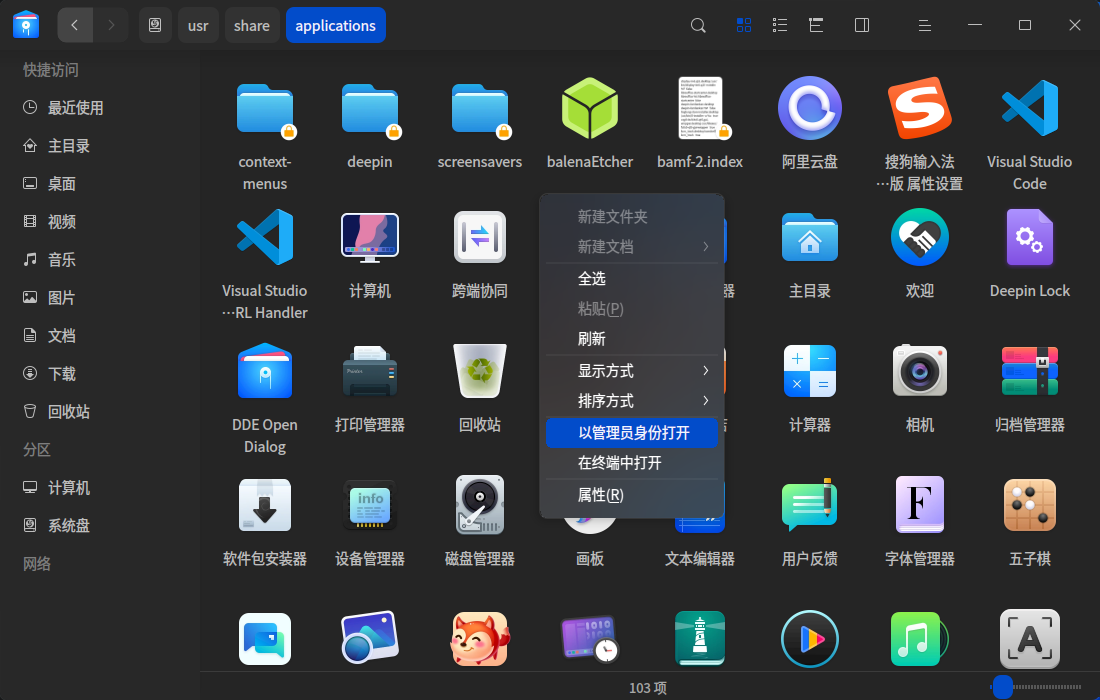Select the 搜狗输入法 属性设置 icon
The image size is (1100, 700).
[x=920, y=108]
